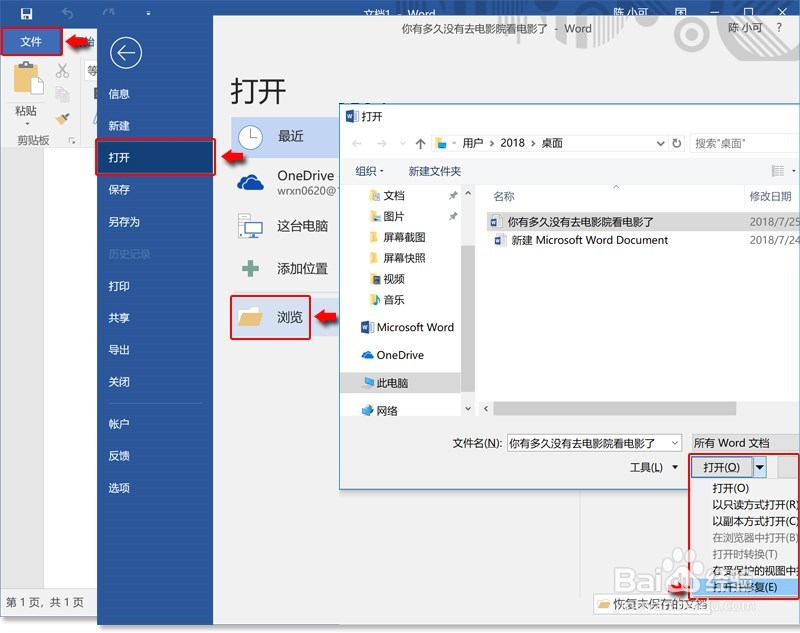
Task: Click the Undo arrow in quick access toolbar
Action: pos(67,13)
